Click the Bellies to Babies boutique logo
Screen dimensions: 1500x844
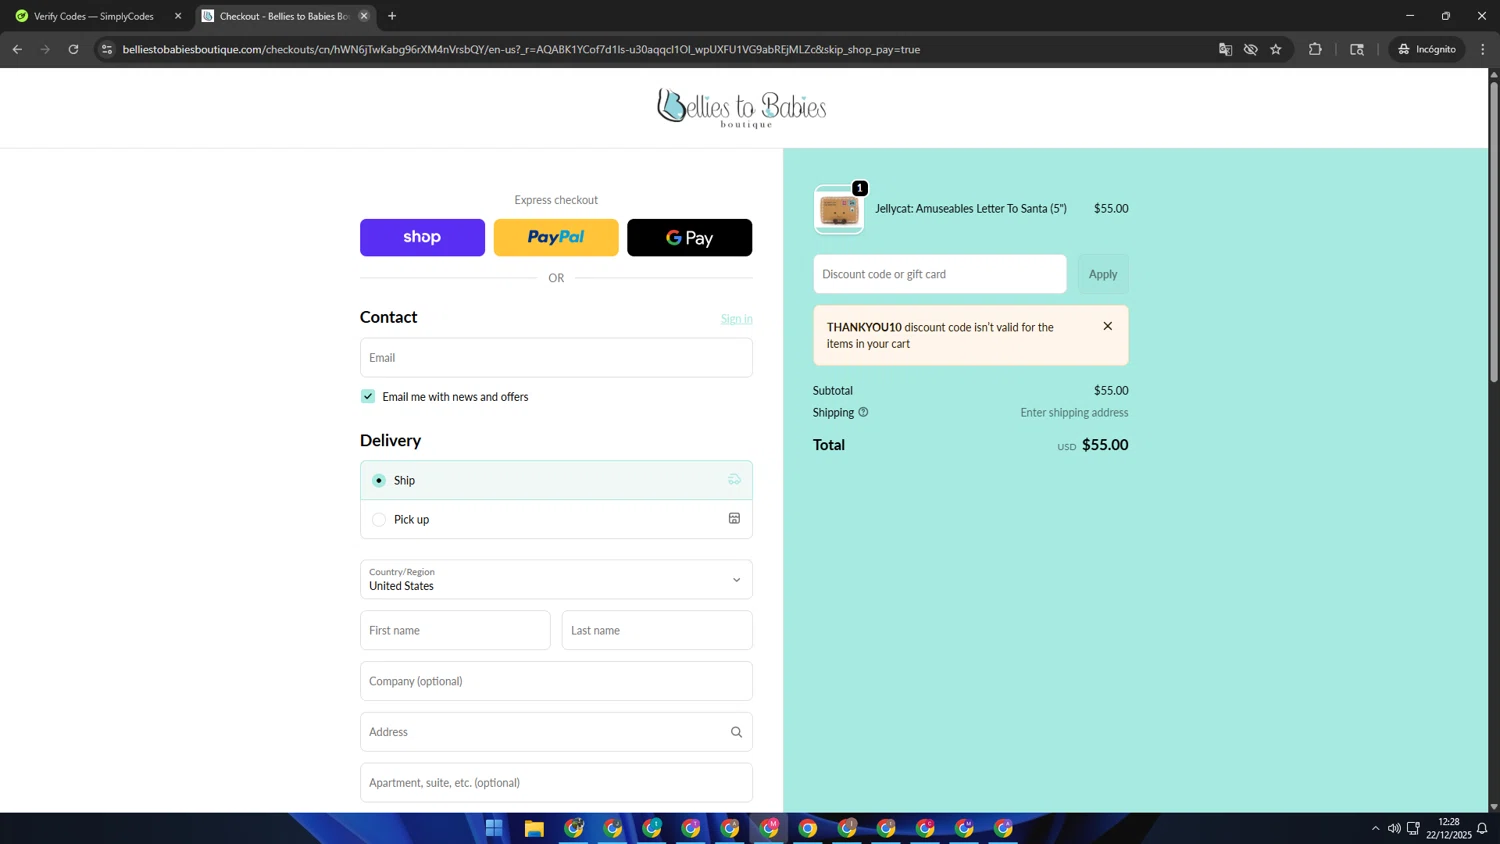click(742, 108)
